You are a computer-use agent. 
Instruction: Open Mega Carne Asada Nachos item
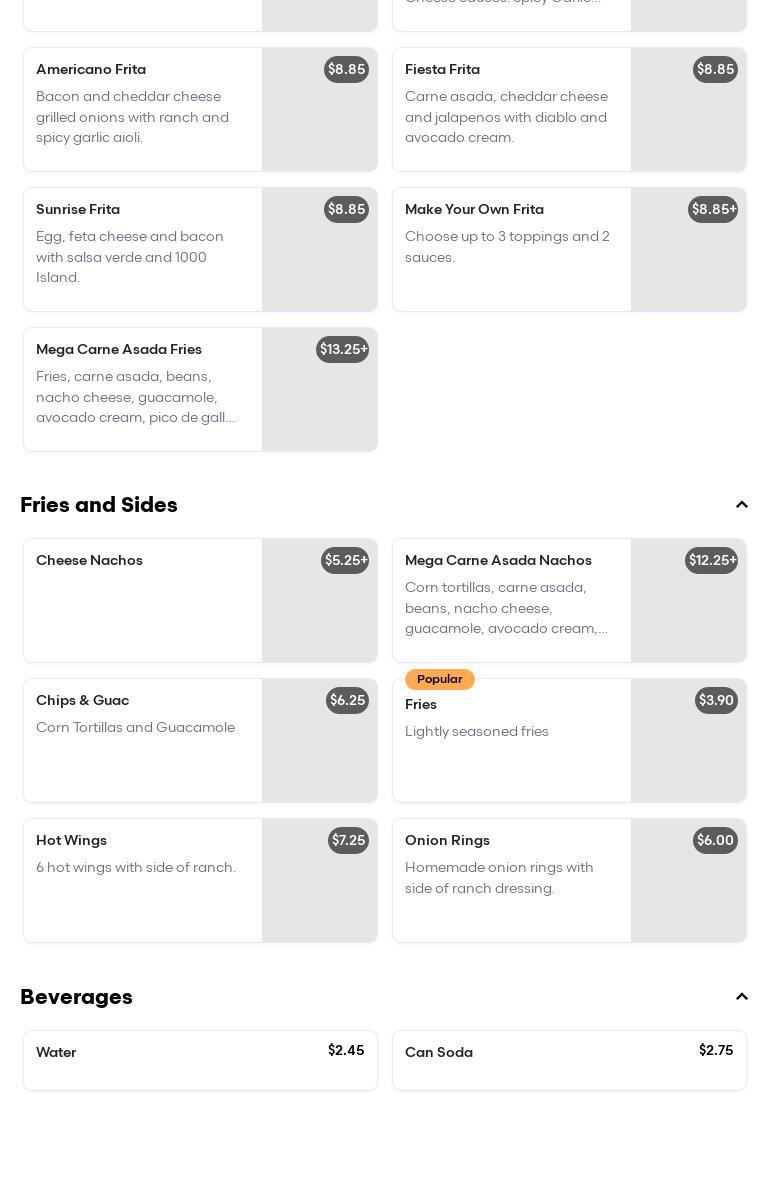tap(510, 600)
